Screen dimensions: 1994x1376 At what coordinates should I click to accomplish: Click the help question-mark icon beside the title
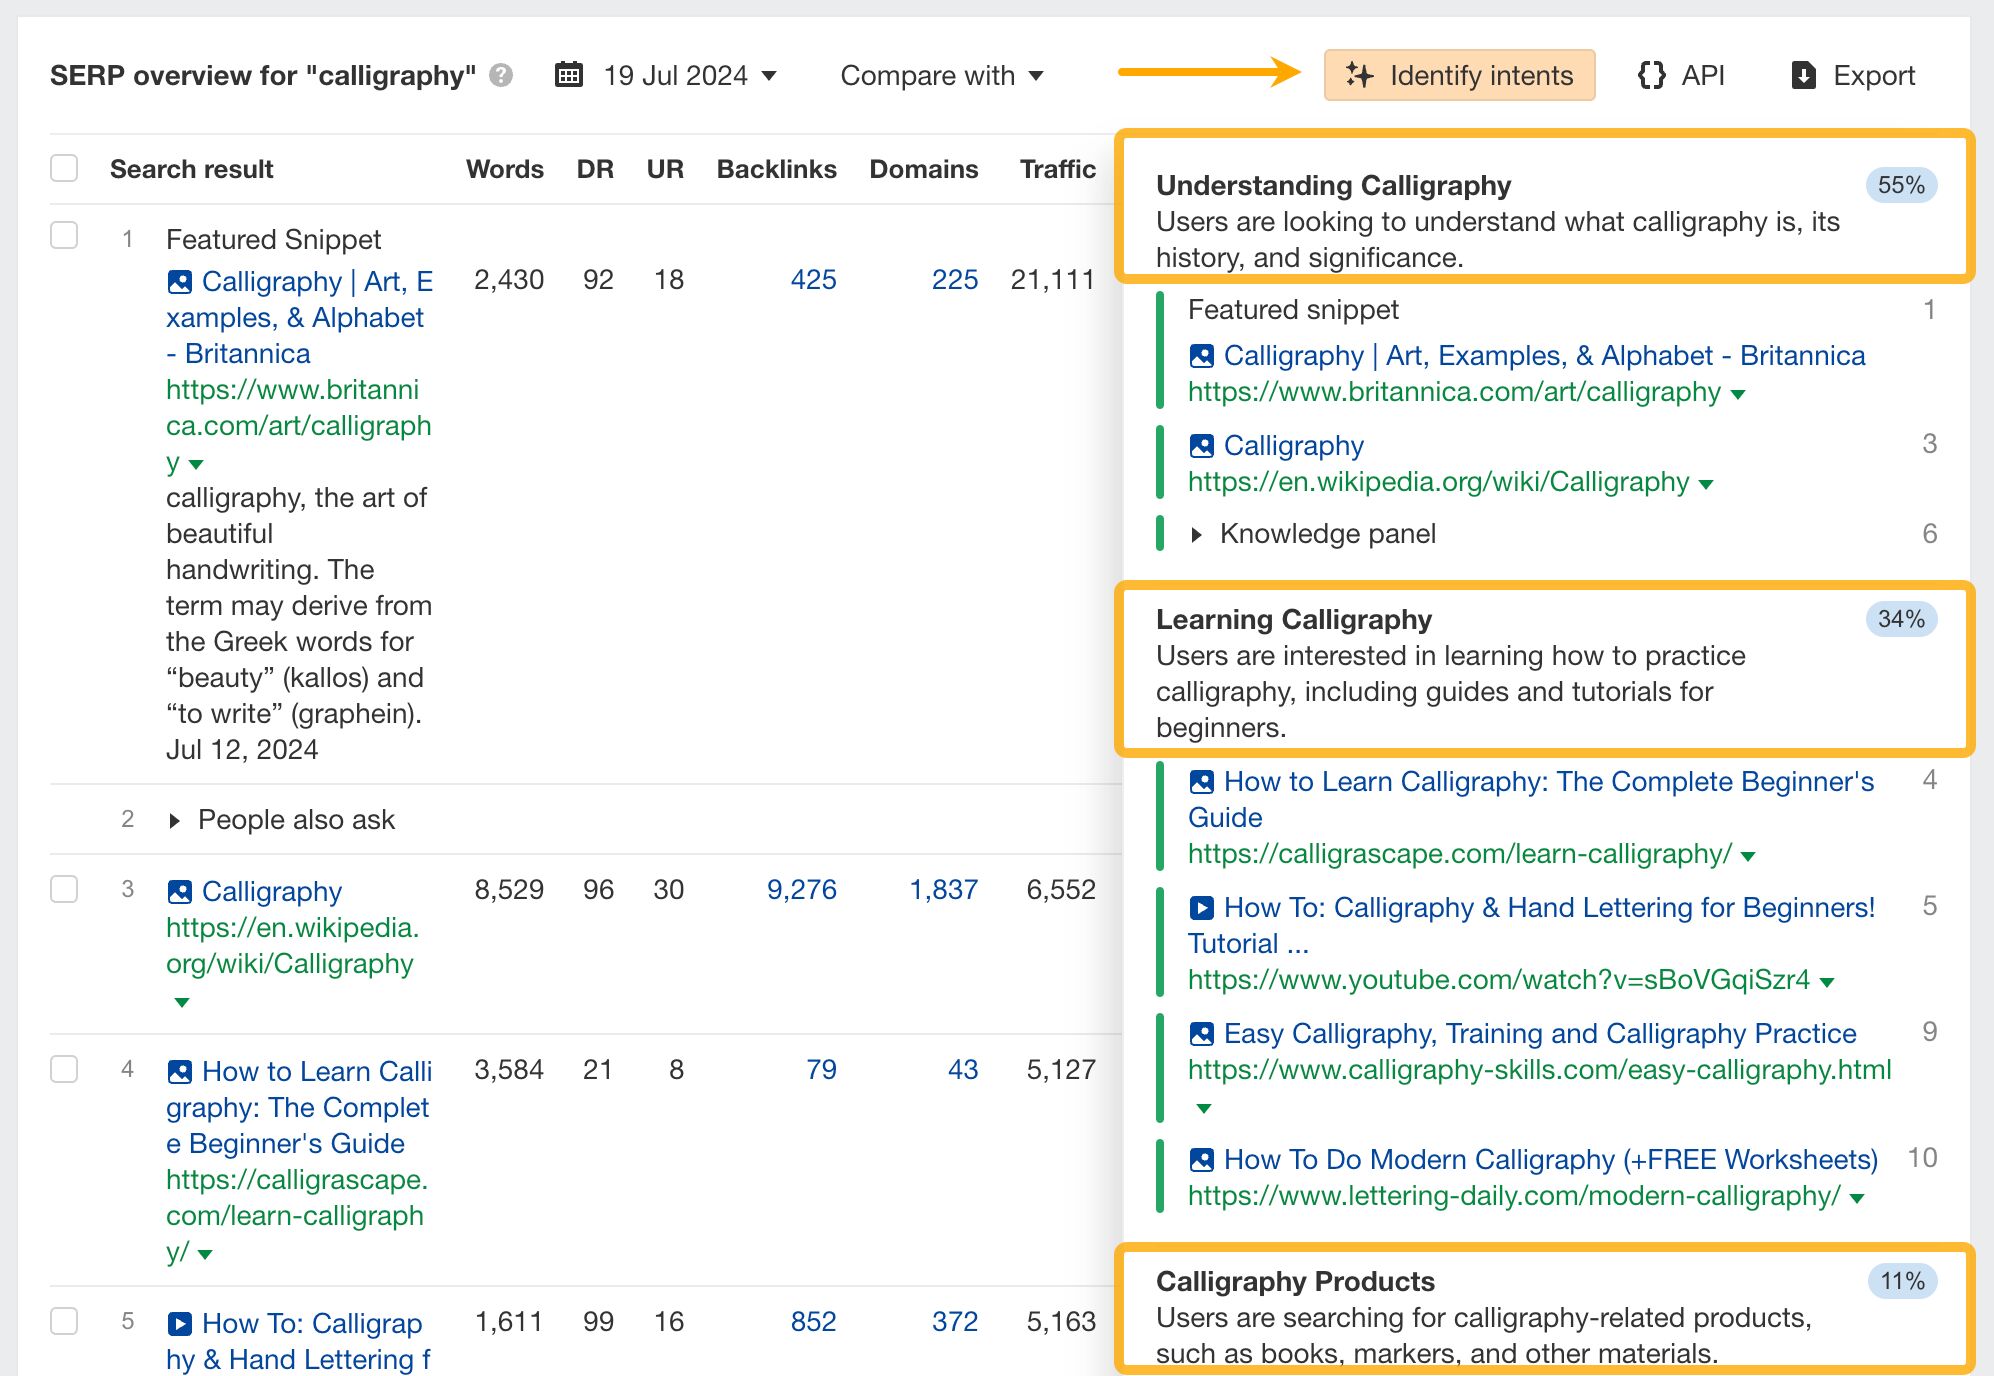[502, 75]
